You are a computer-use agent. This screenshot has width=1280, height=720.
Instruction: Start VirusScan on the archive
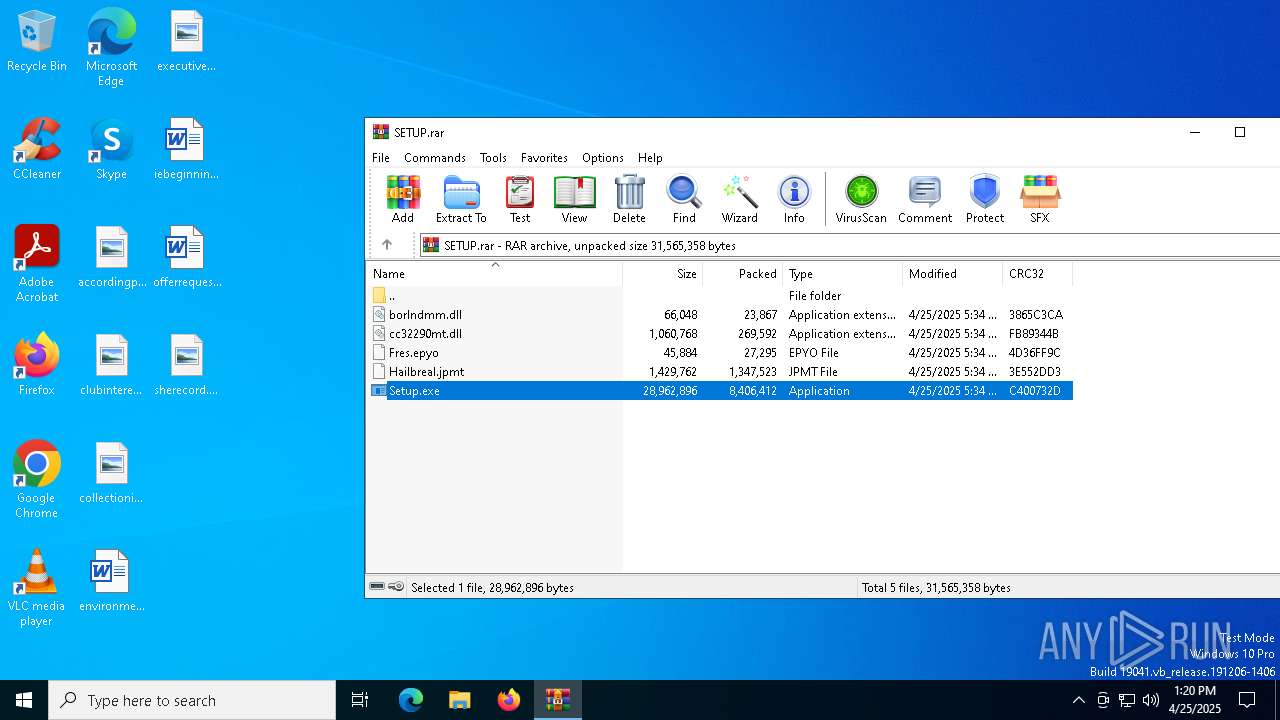click(861, 199)
